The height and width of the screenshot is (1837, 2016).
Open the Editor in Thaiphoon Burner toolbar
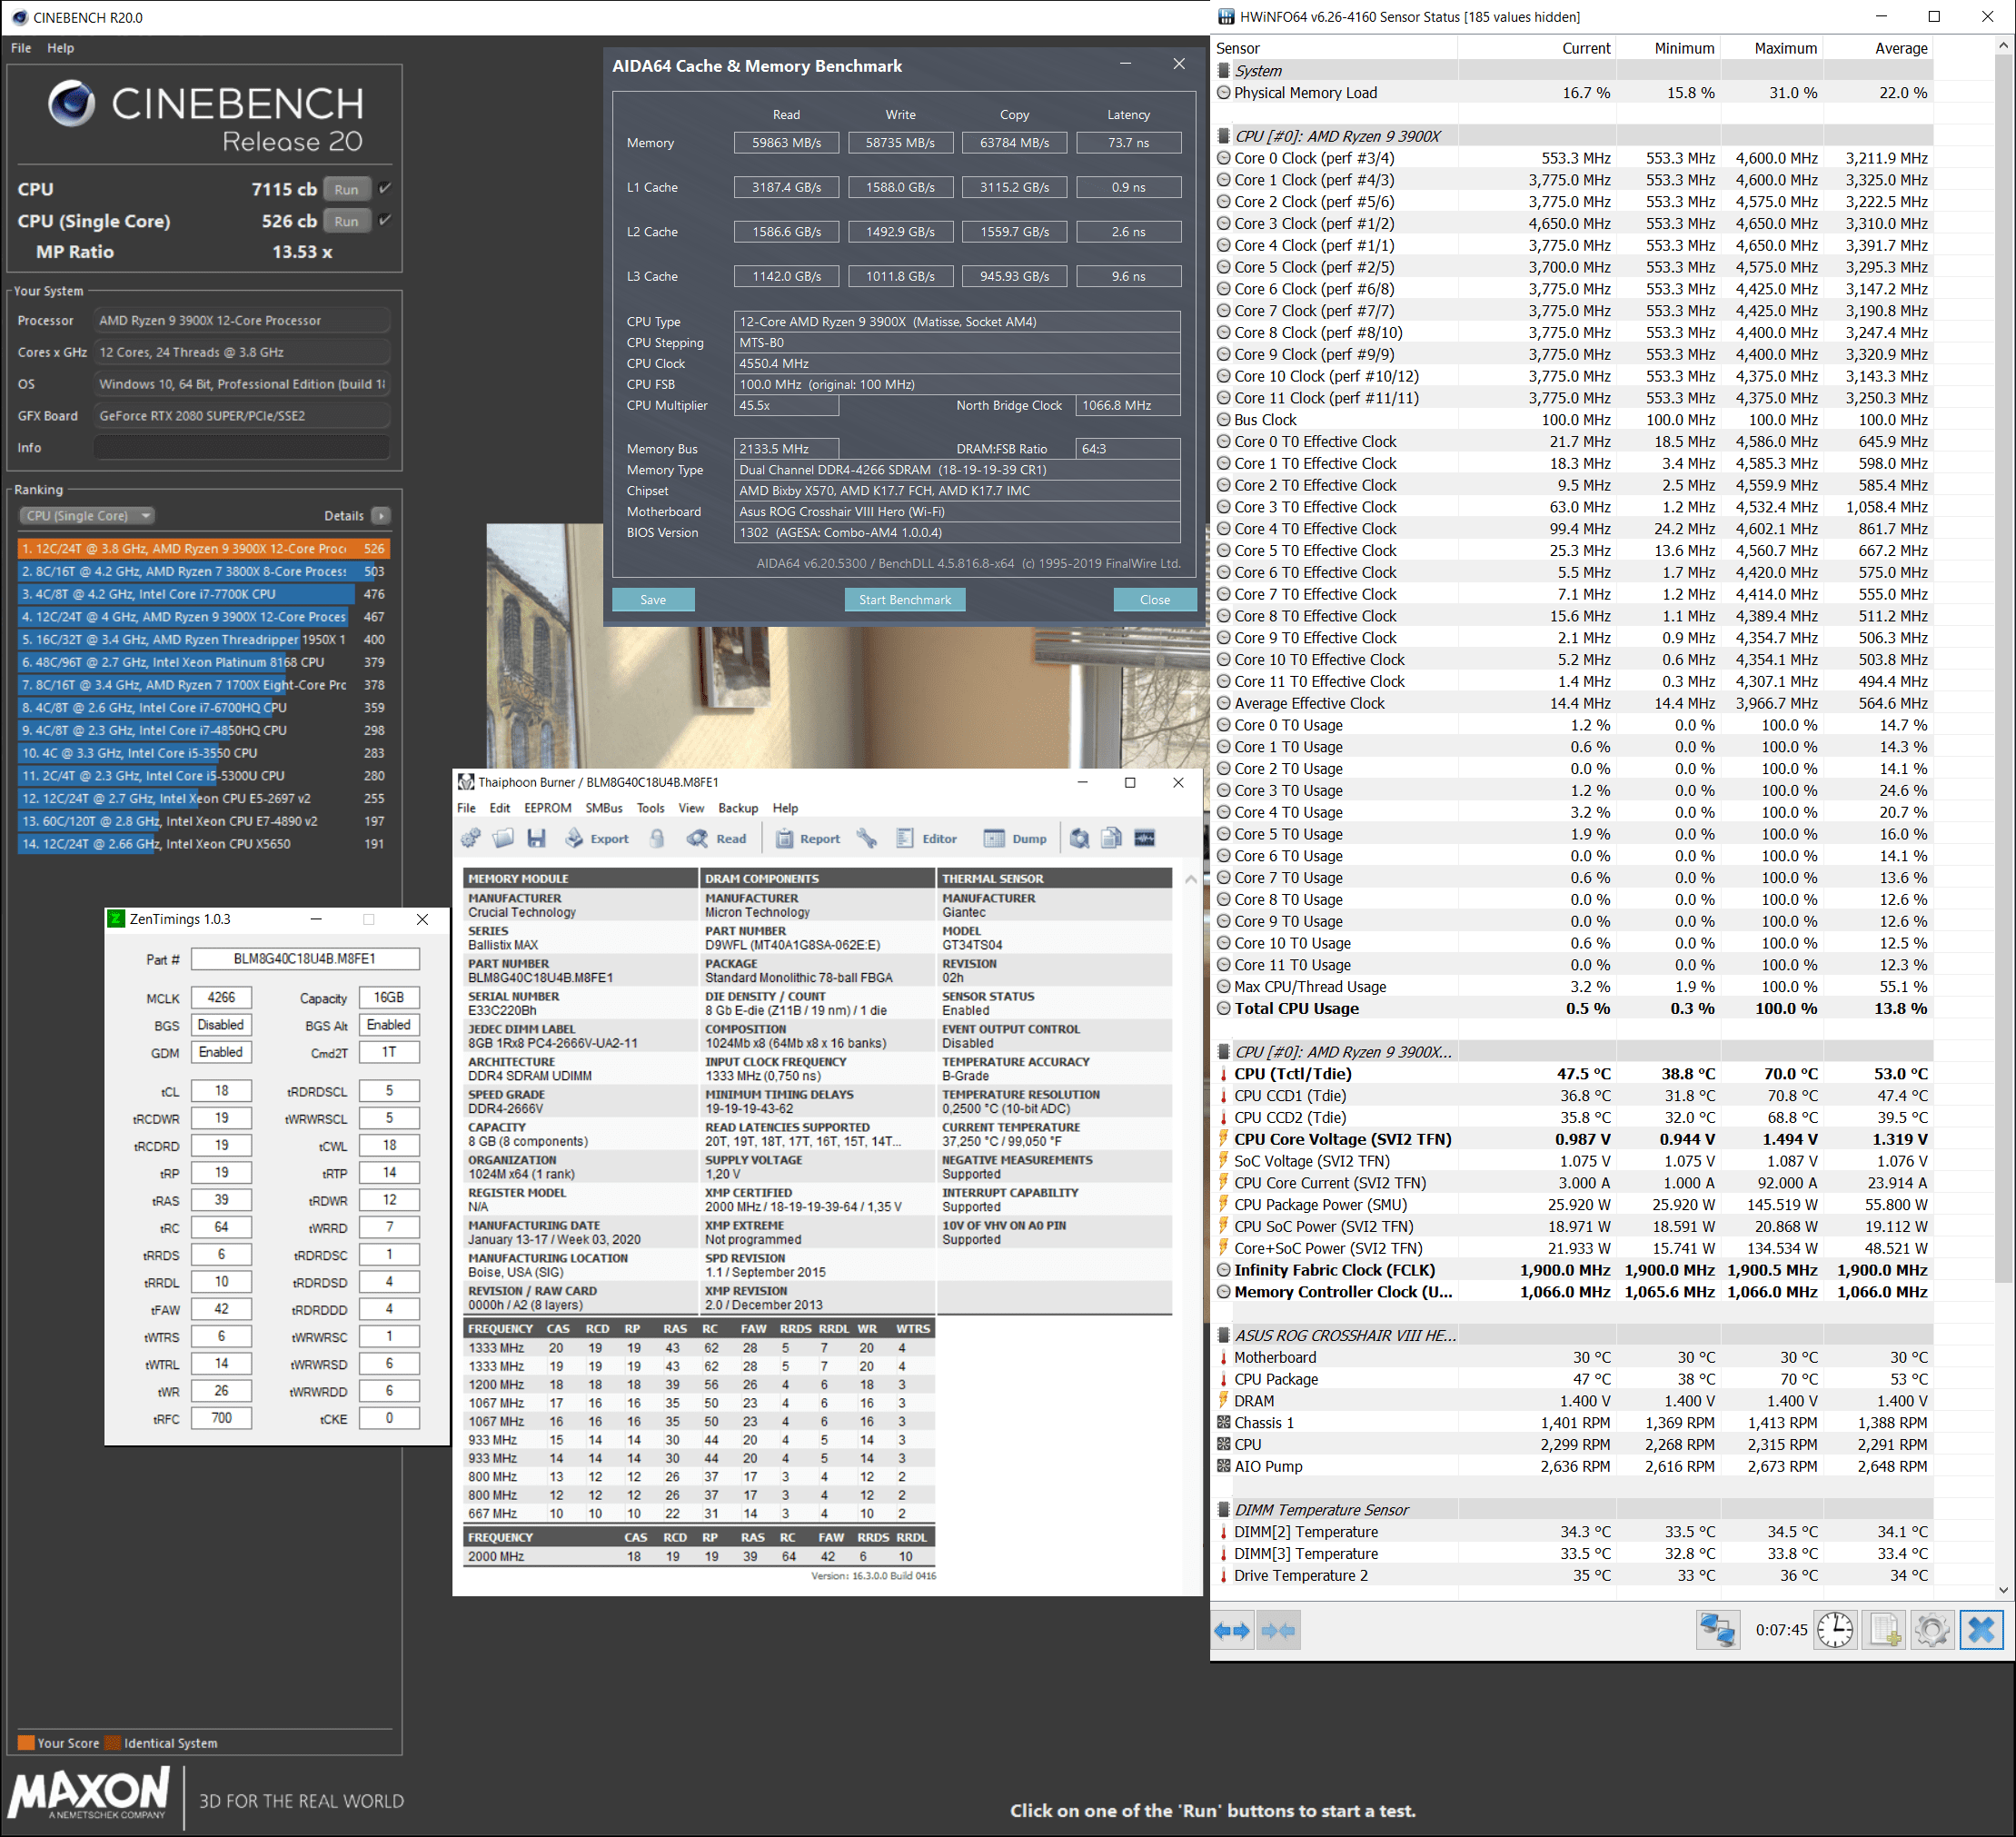point(926,838)
